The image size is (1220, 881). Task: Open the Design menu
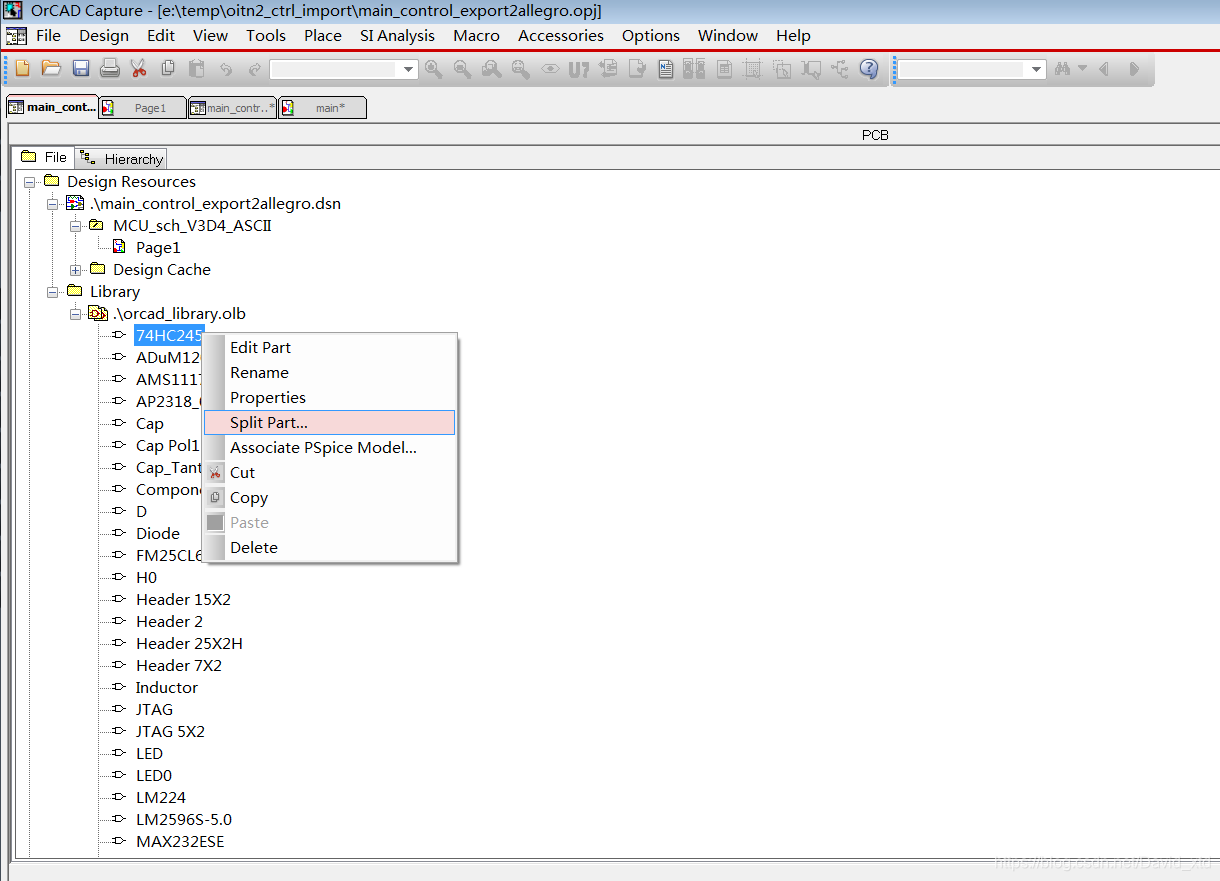[x=104, y=35]
